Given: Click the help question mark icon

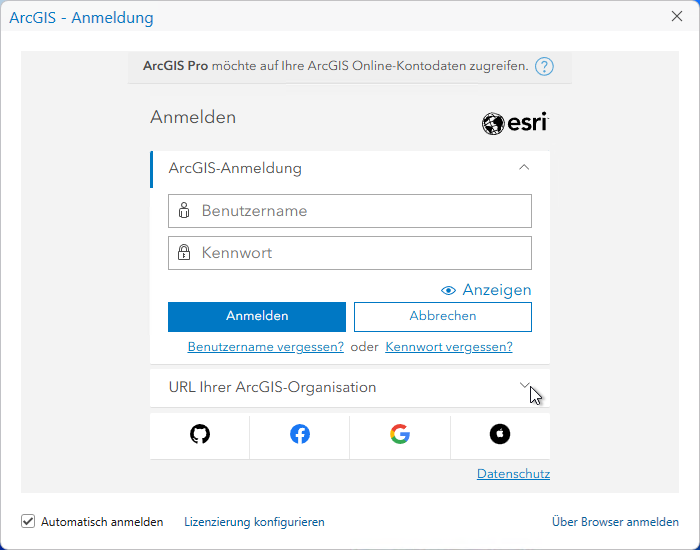Looking at the screenshot, I should [x=544, y=67].
